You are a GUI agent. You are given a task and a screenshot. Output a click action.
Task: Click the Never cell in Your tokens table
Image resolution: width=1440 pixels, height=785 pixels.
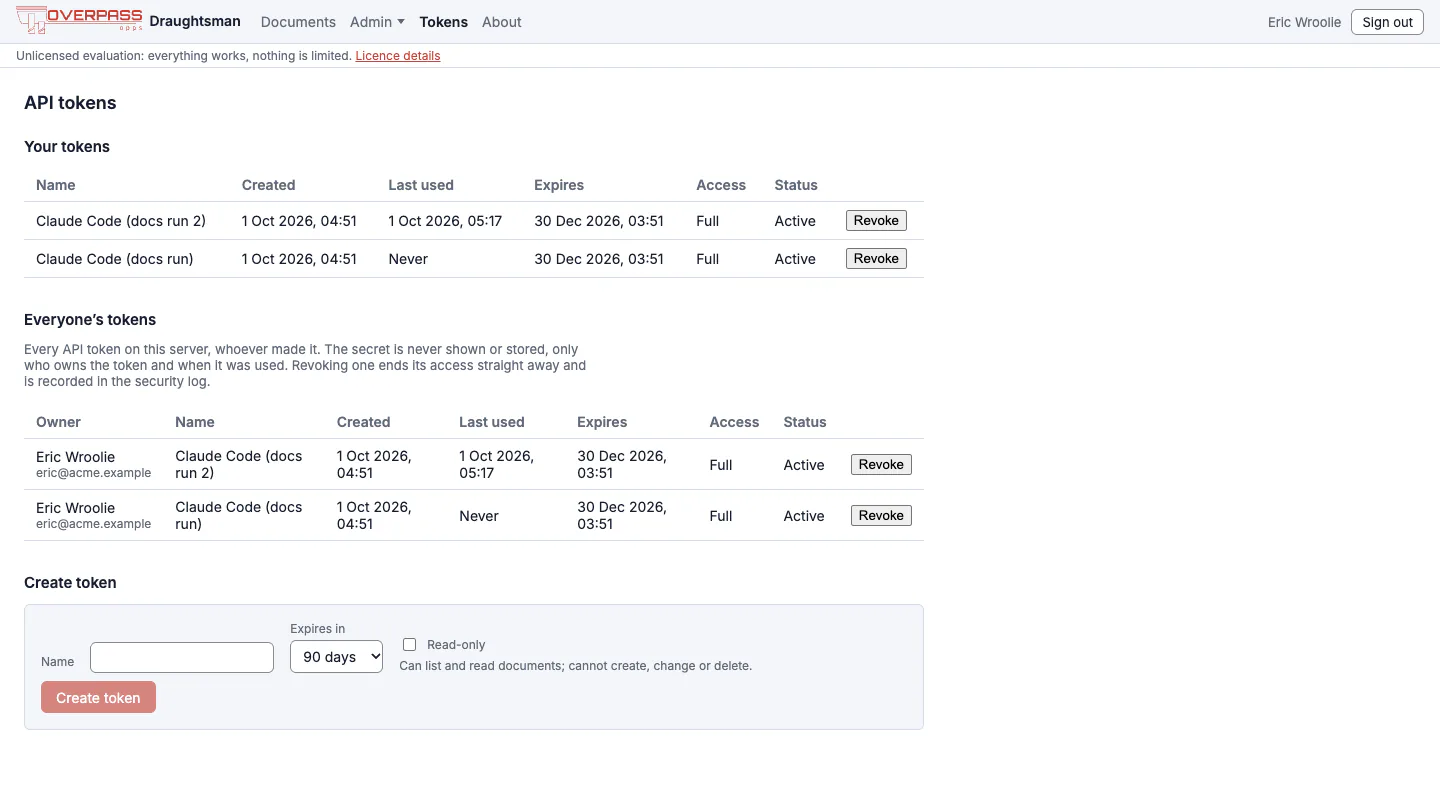[x=408, y=259]
